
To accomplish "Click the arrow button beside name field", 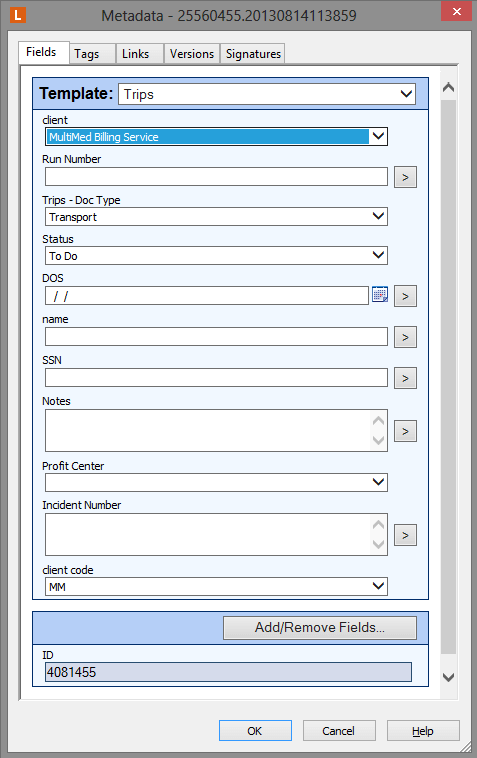I will 405,337.
